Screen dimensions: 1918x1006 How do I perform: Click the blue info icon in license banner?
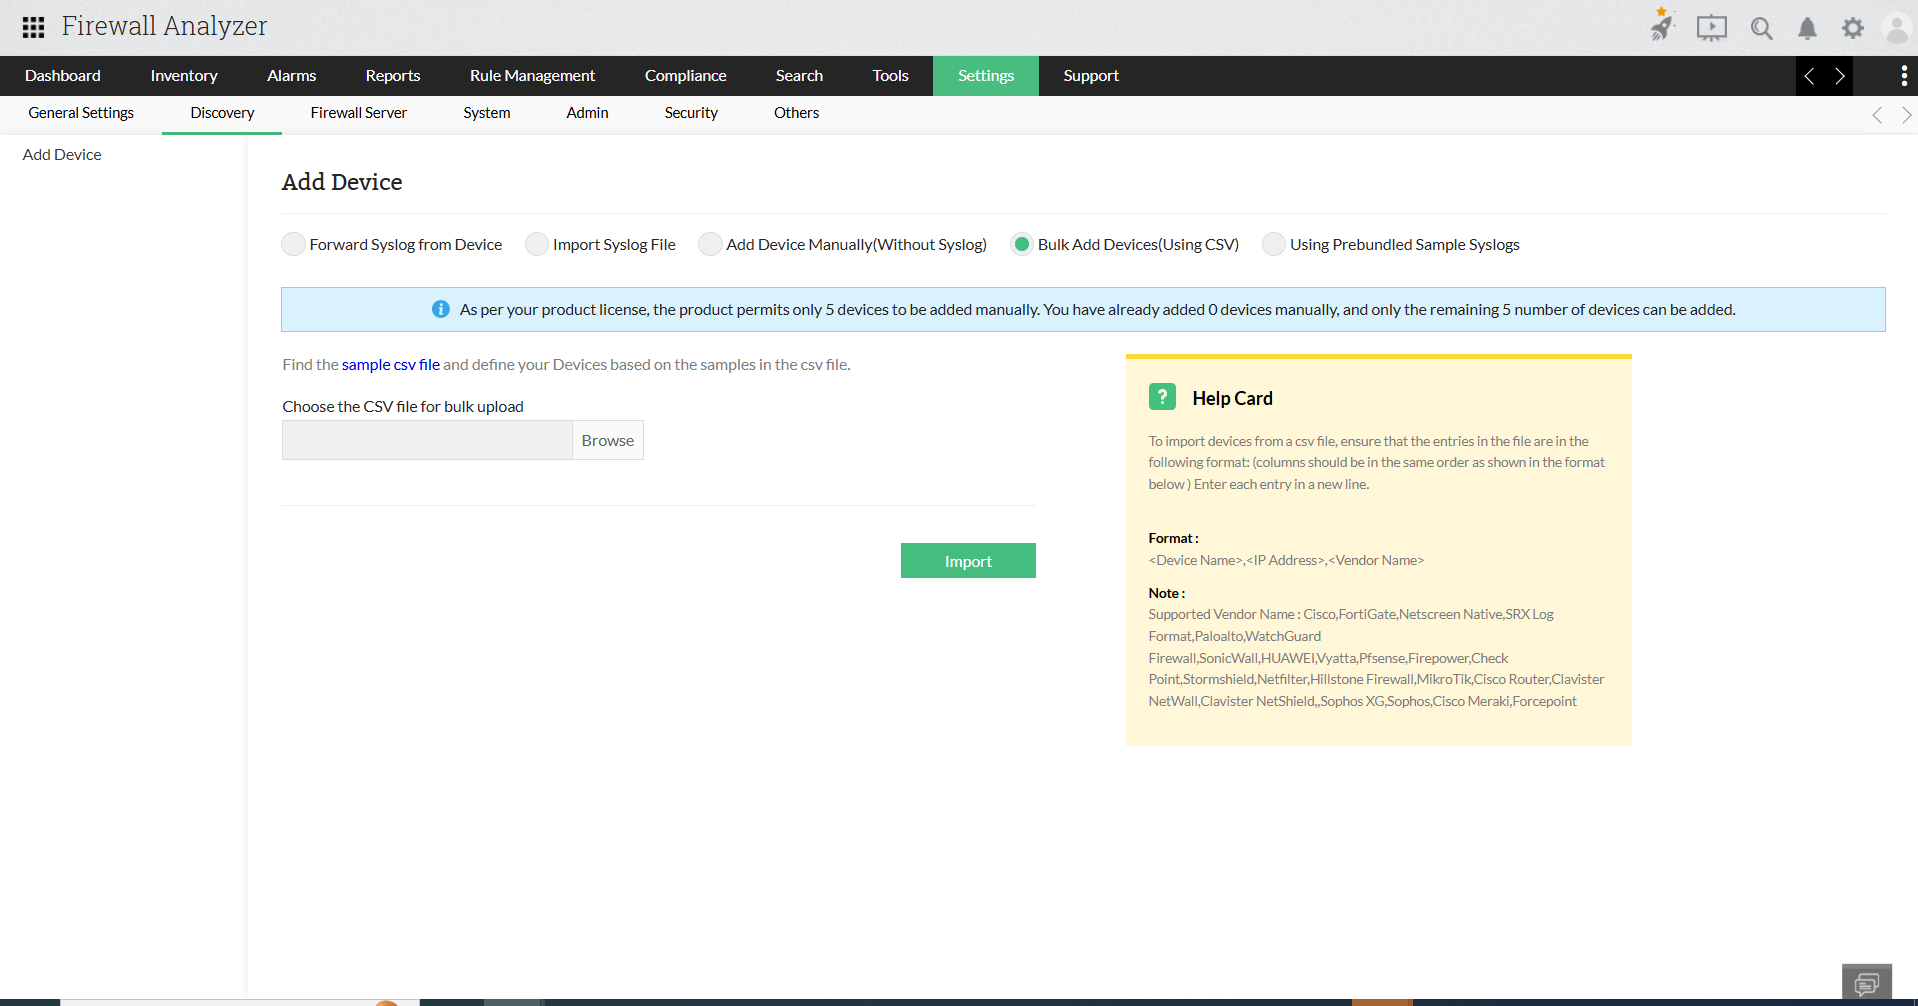(440, 310)
